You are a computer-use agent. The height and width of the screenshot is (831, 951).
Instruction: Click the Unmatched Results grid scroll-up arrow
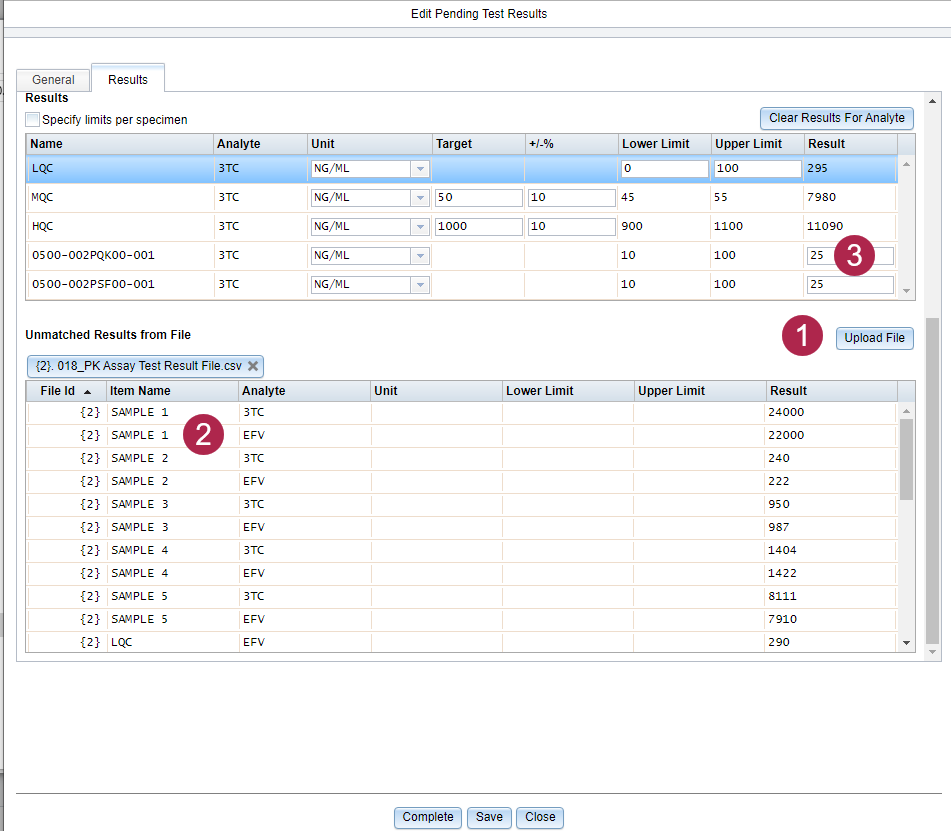click(x=906, y=411)
